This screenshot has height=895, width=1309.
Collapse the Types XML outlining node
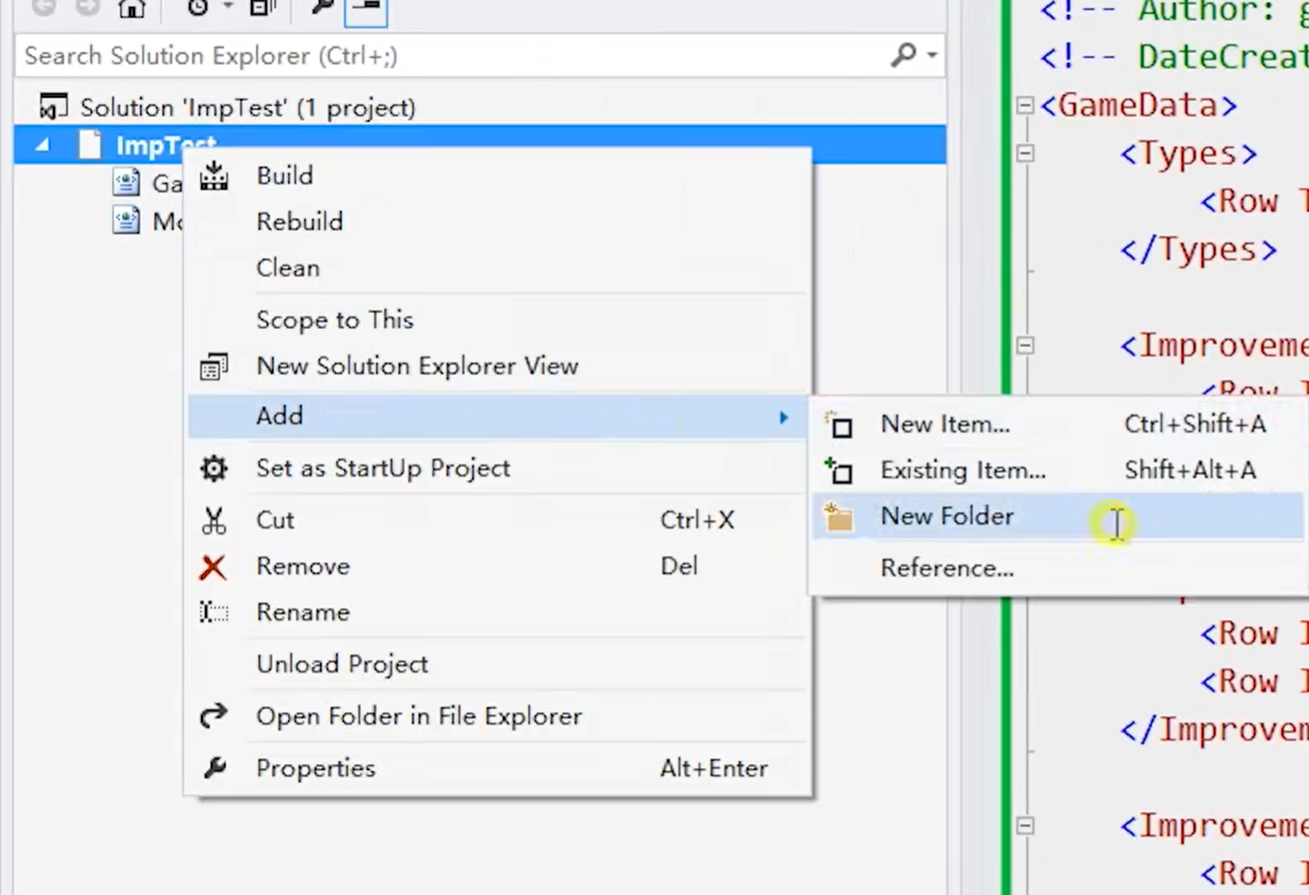pyautogui.click(x=1024, y=153)
